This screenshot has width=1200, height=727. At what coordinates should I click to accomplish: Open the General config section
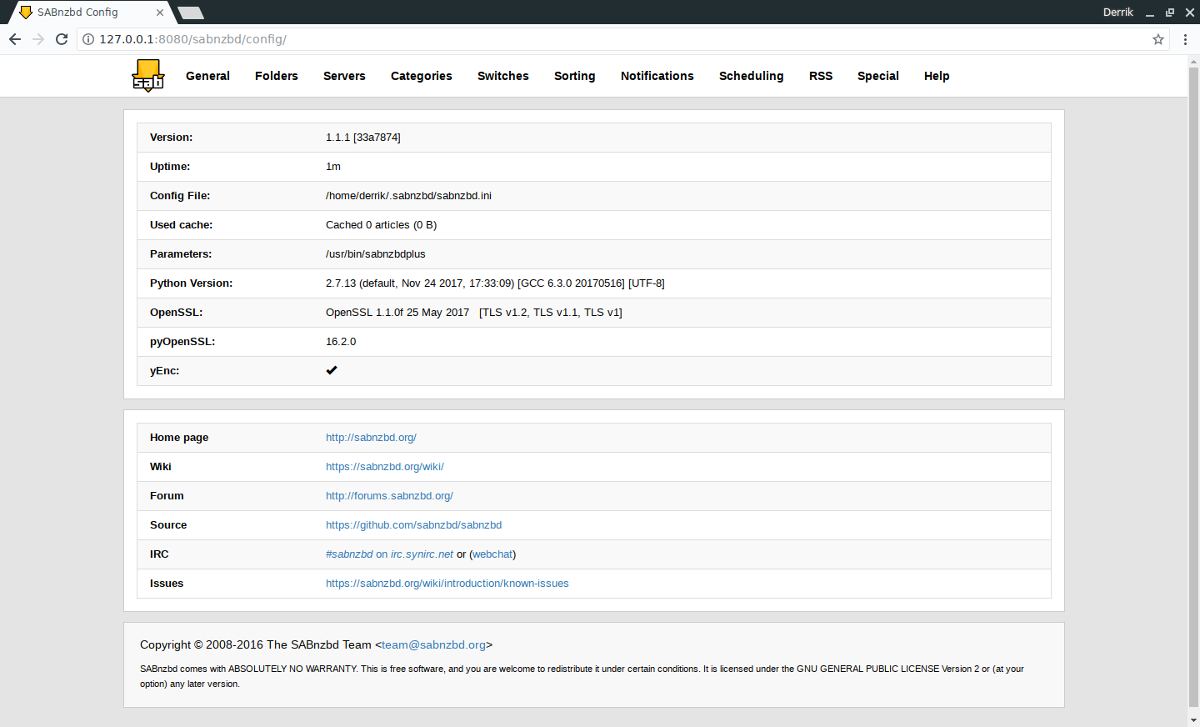tap(208, 76)
